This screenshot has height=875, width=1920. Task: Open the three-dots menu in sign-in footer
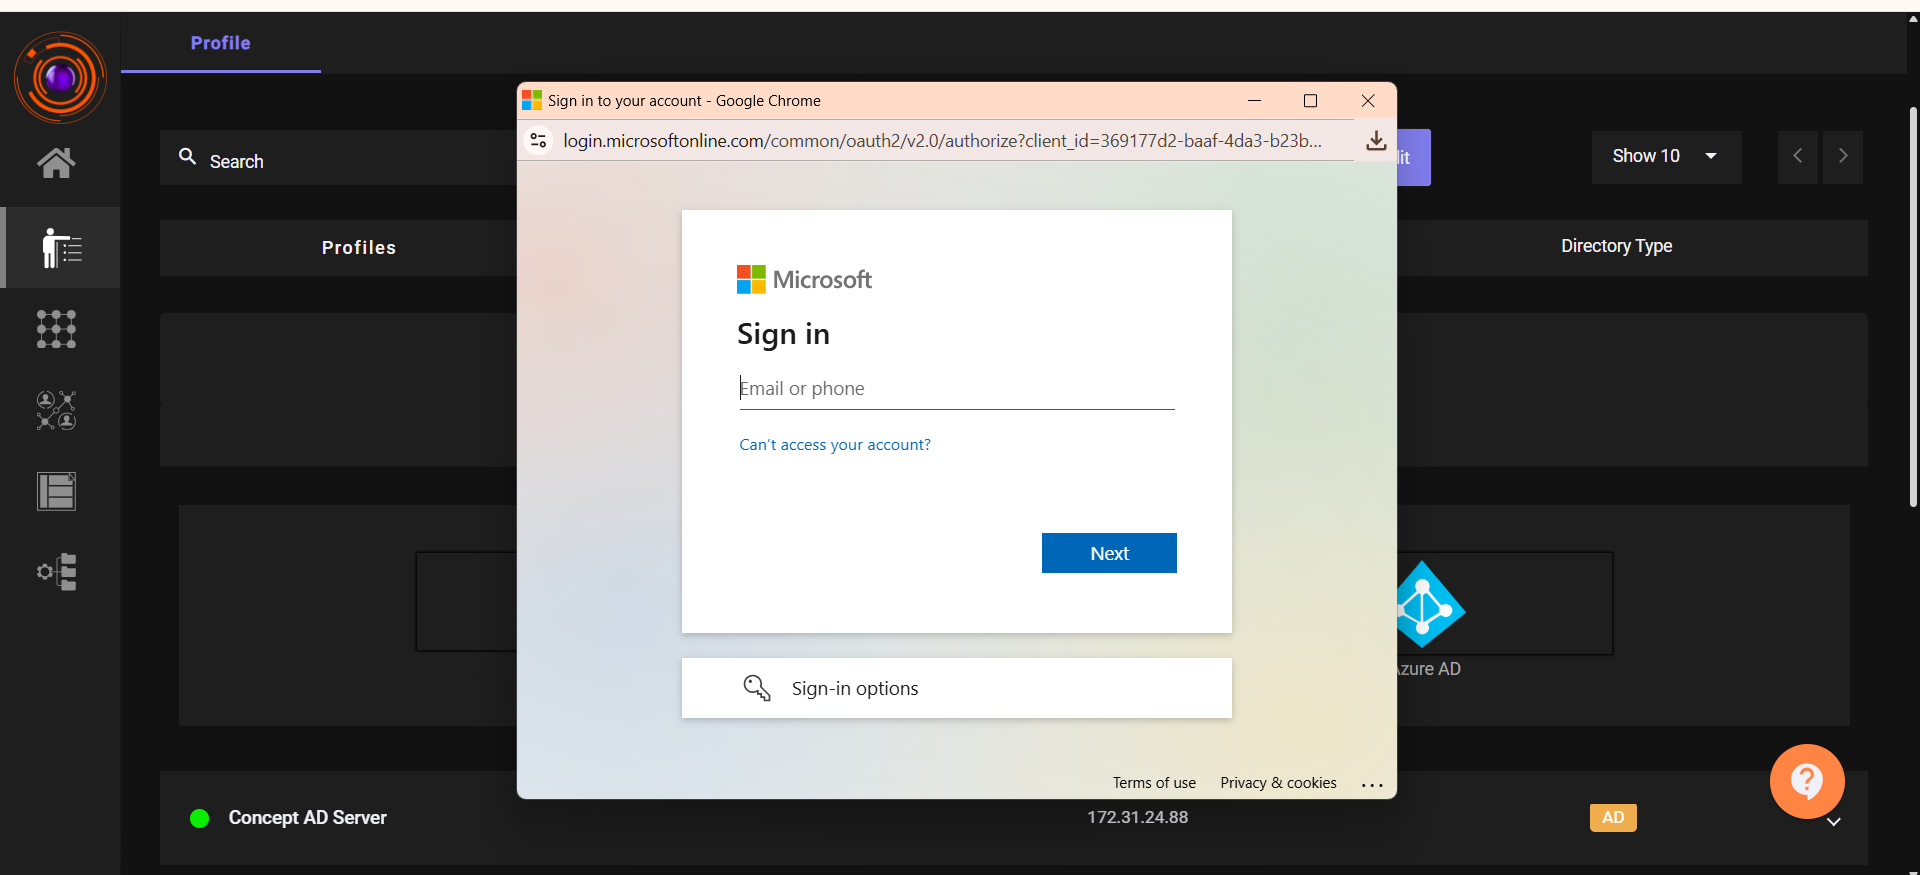pos(1372,784)
